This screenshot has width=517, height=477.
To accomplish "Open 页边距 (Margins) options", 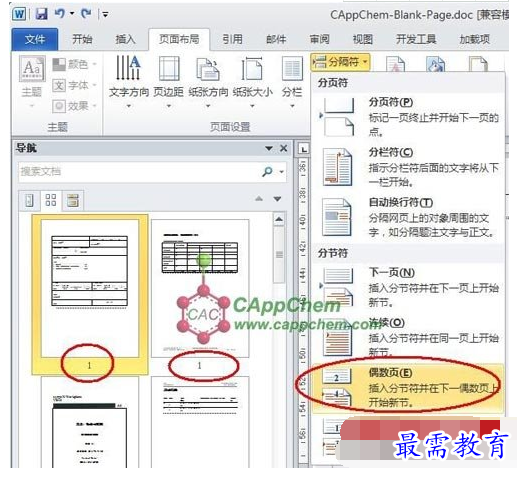I will 168,82.
